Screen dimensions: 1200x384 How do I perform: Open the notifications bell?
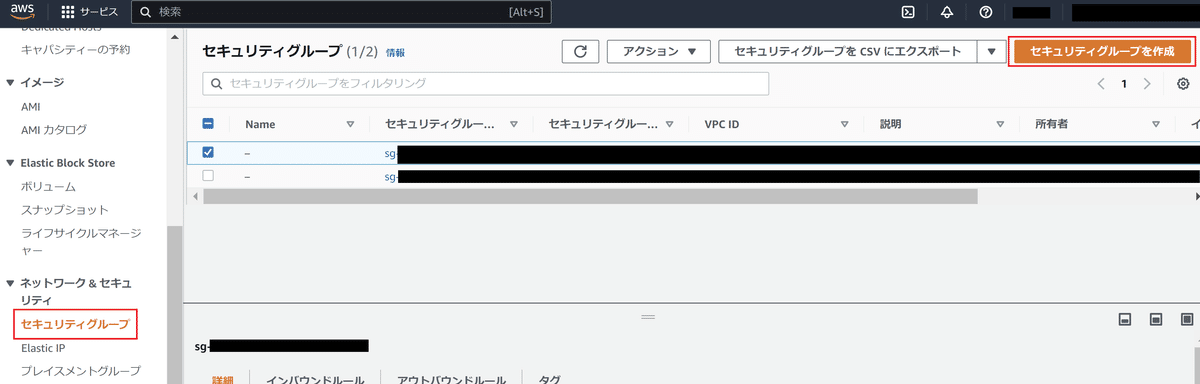point(947,12)
